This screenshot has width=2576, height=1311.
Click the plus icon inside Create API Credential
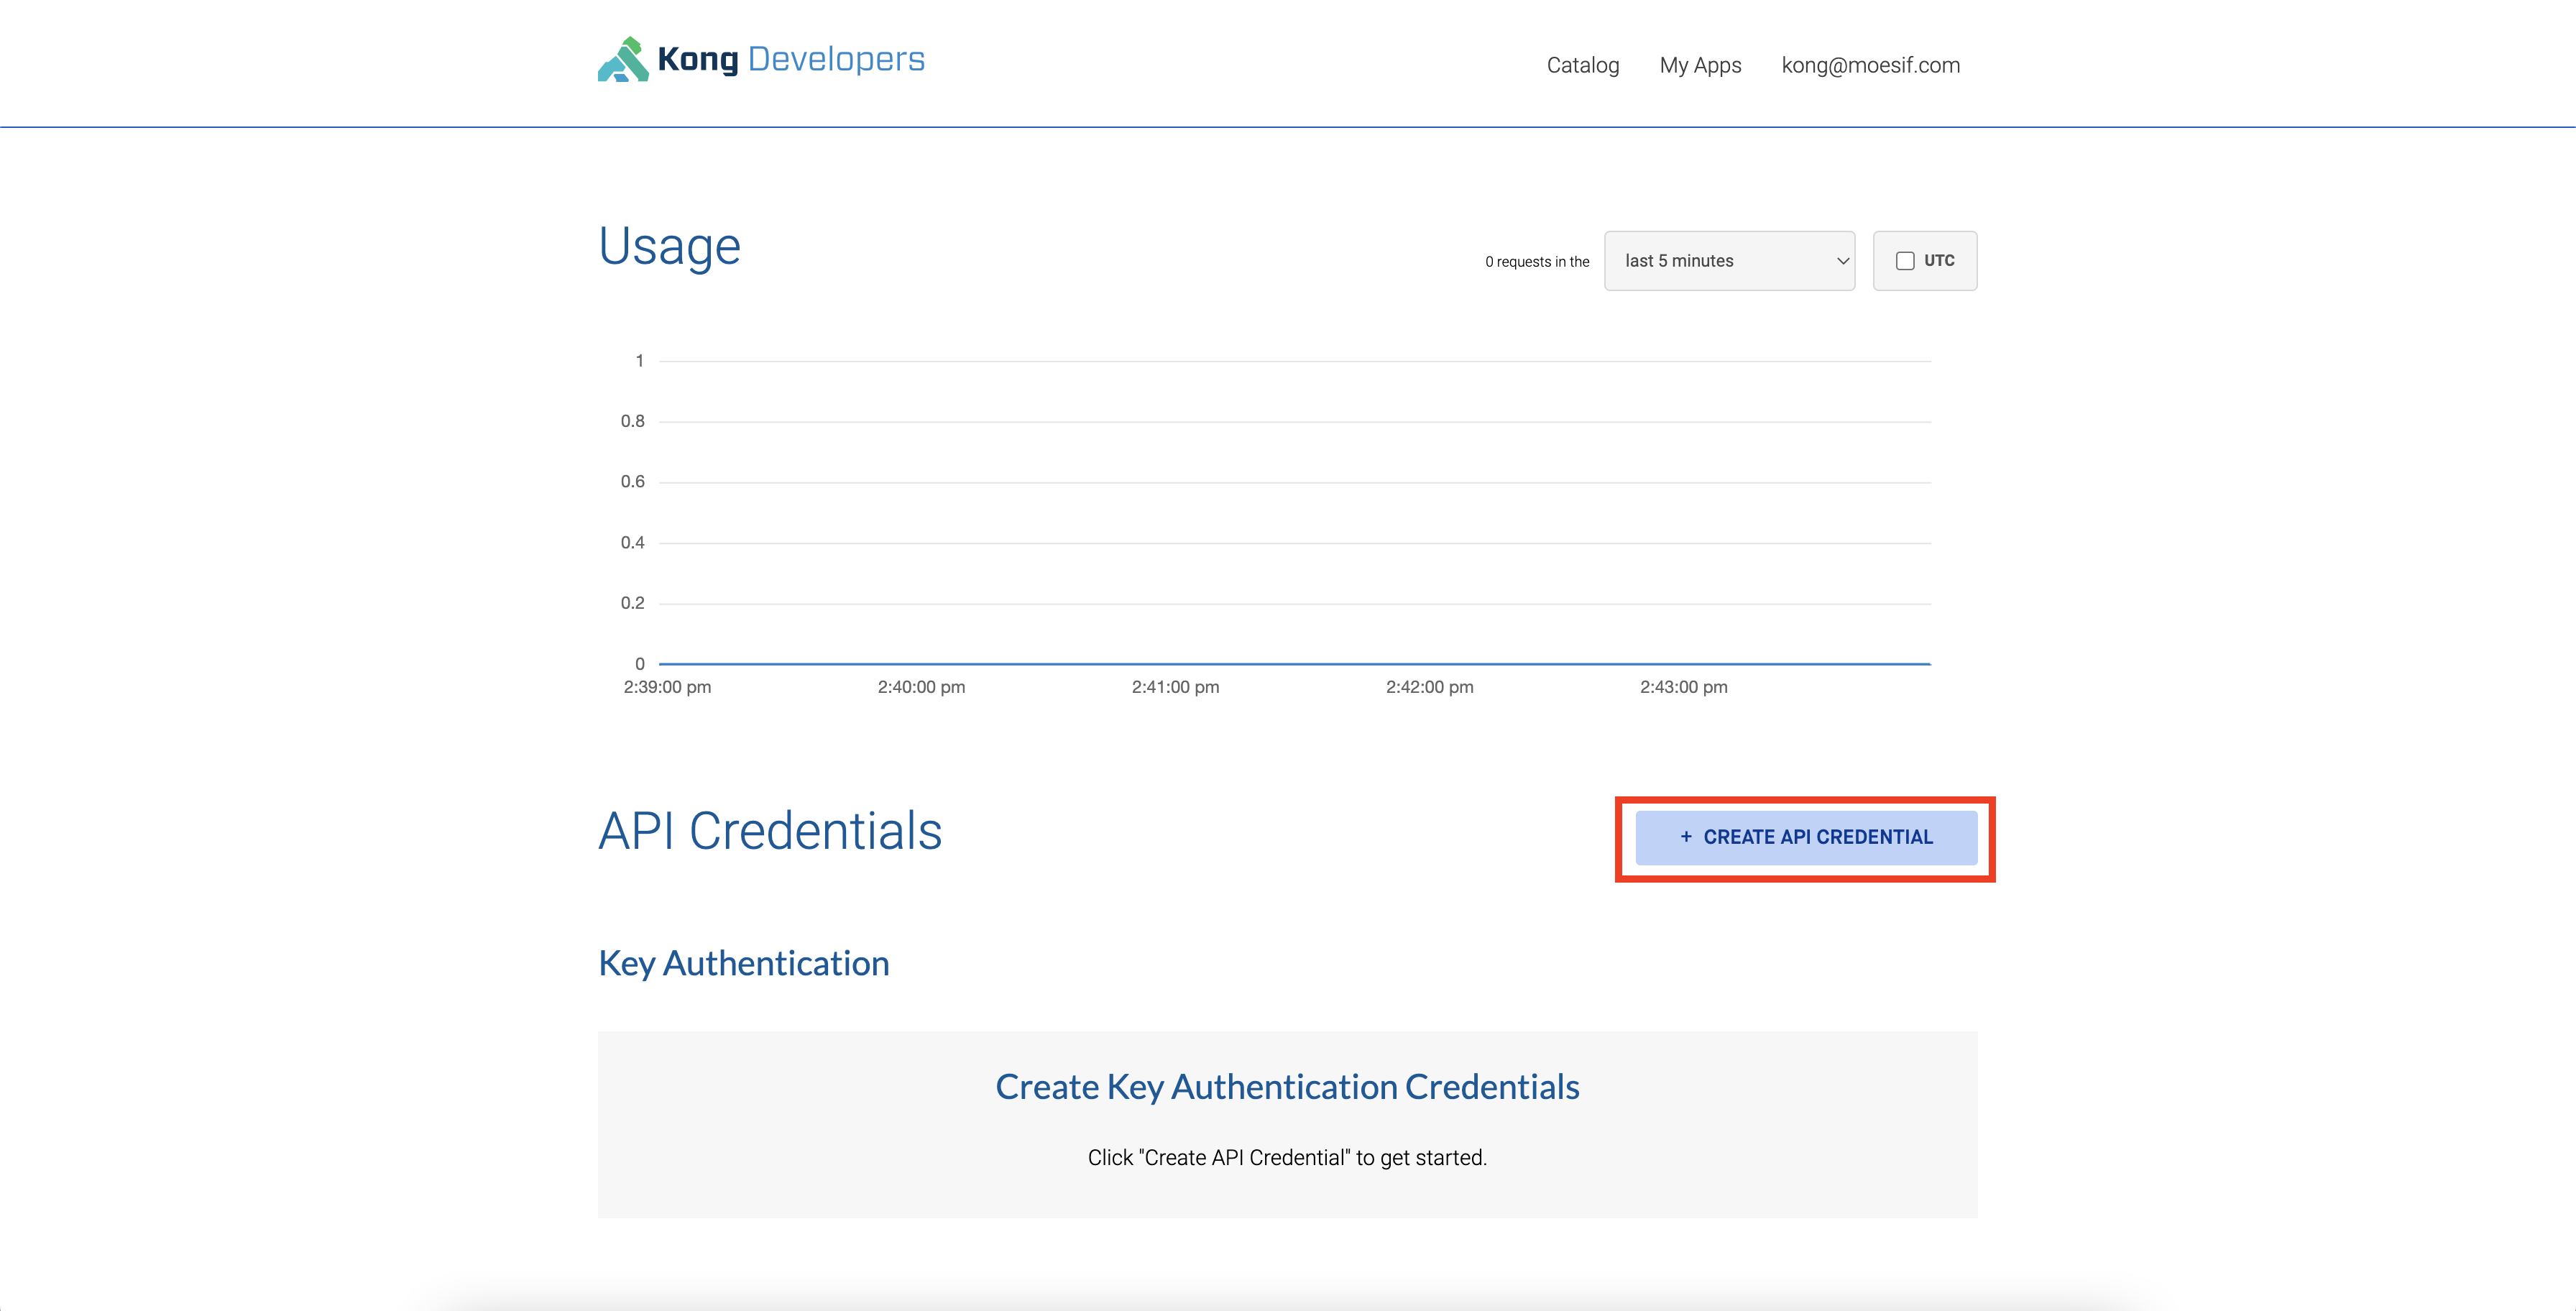coord(1686,837)
